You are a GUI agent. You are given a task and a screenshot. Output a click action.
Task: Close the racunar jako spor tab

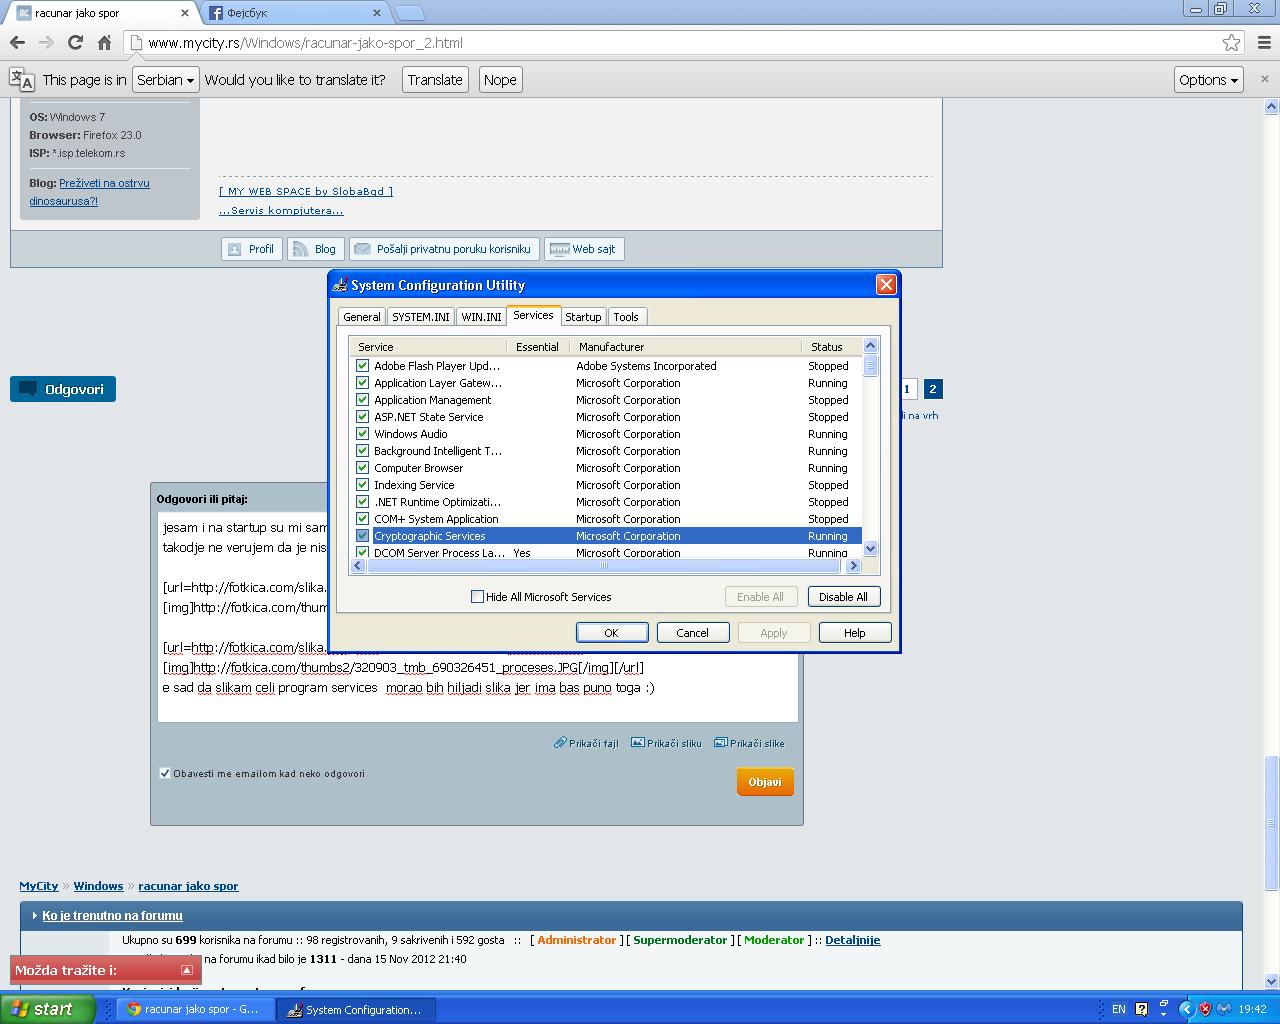tap(185, 13)
